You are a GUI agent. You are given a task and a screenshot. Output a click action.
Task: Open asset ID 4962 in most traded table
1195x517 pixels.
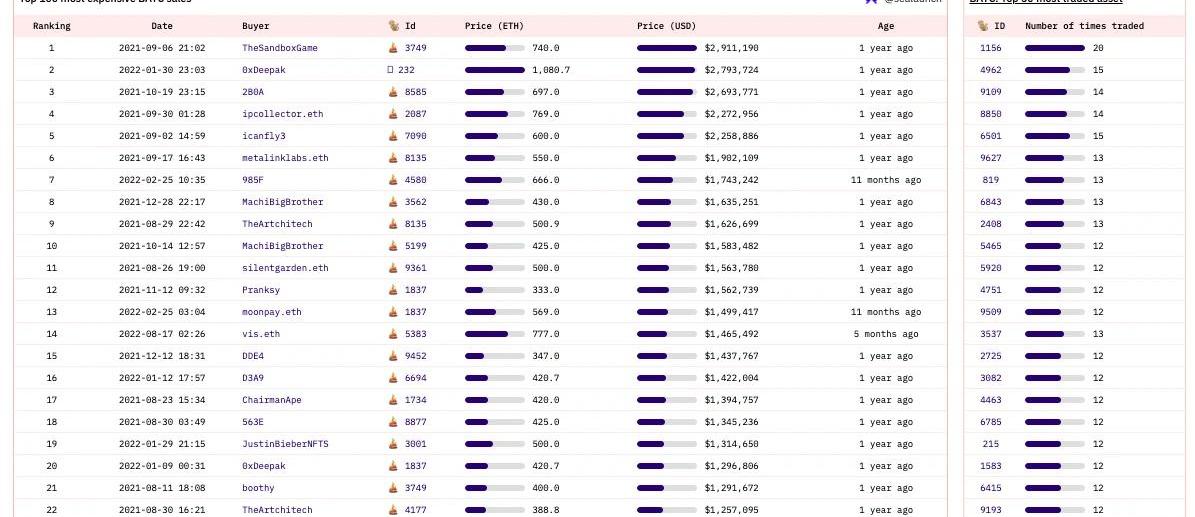[991, 70]
